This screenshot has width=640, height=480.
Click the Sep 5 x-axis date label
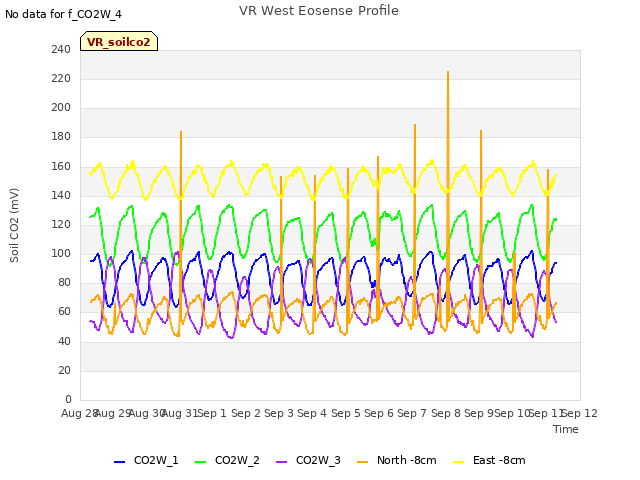point(346,413)
